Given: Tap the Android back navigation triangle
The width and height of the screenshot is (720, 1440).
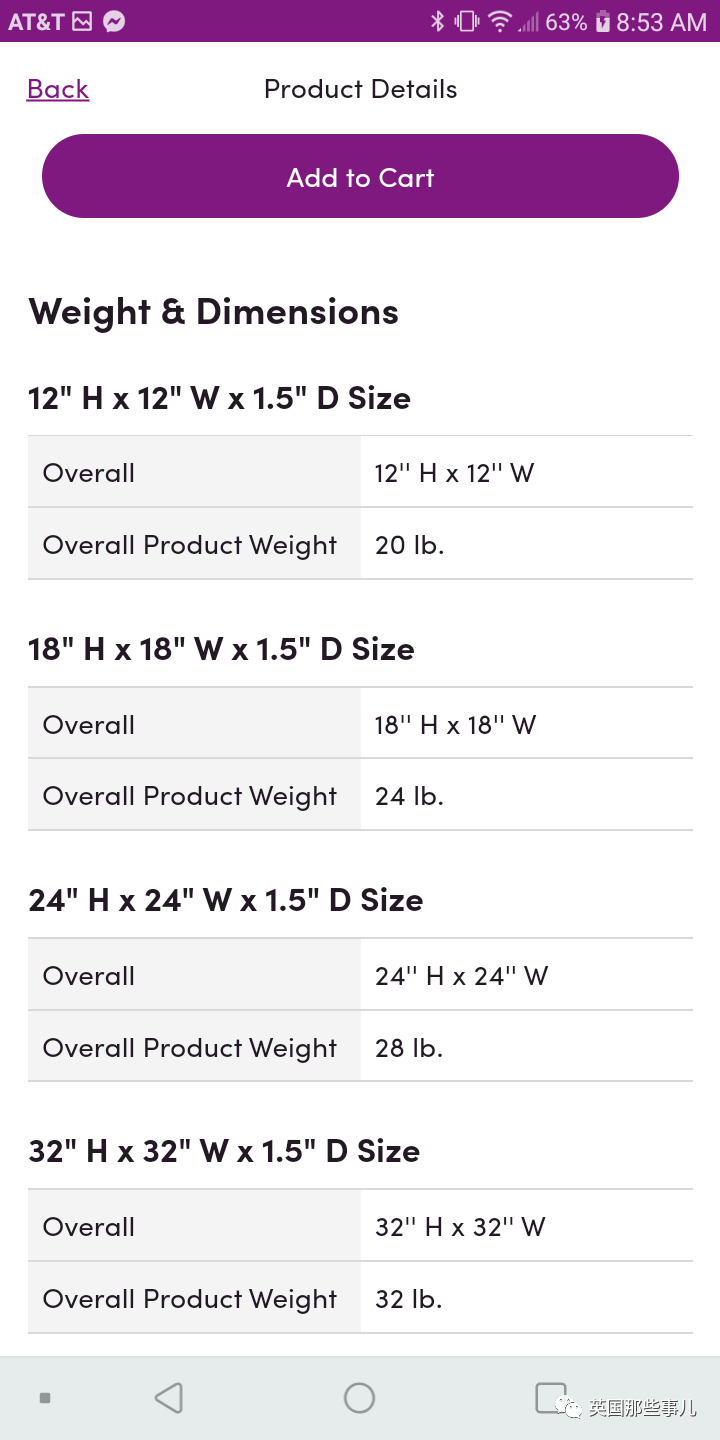Looking at the screenshot, I should tap(169, 1397).
